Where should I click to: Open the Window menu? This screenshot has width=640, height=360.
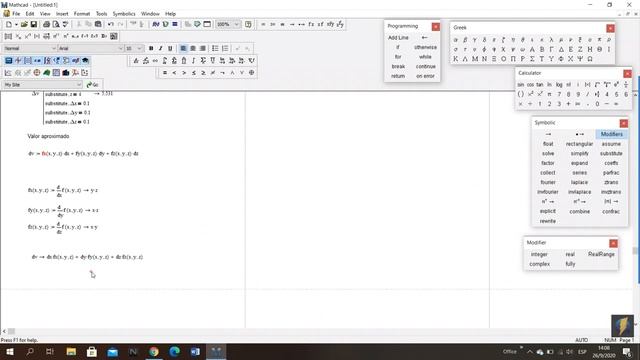[150, 13]
